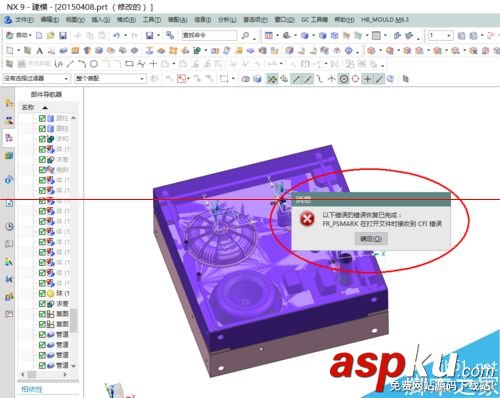The height and width of the screenshot is (398, 500).
Task: Select the Arc sketch tool
Action: pyautogui.click(x=82, y=64)
